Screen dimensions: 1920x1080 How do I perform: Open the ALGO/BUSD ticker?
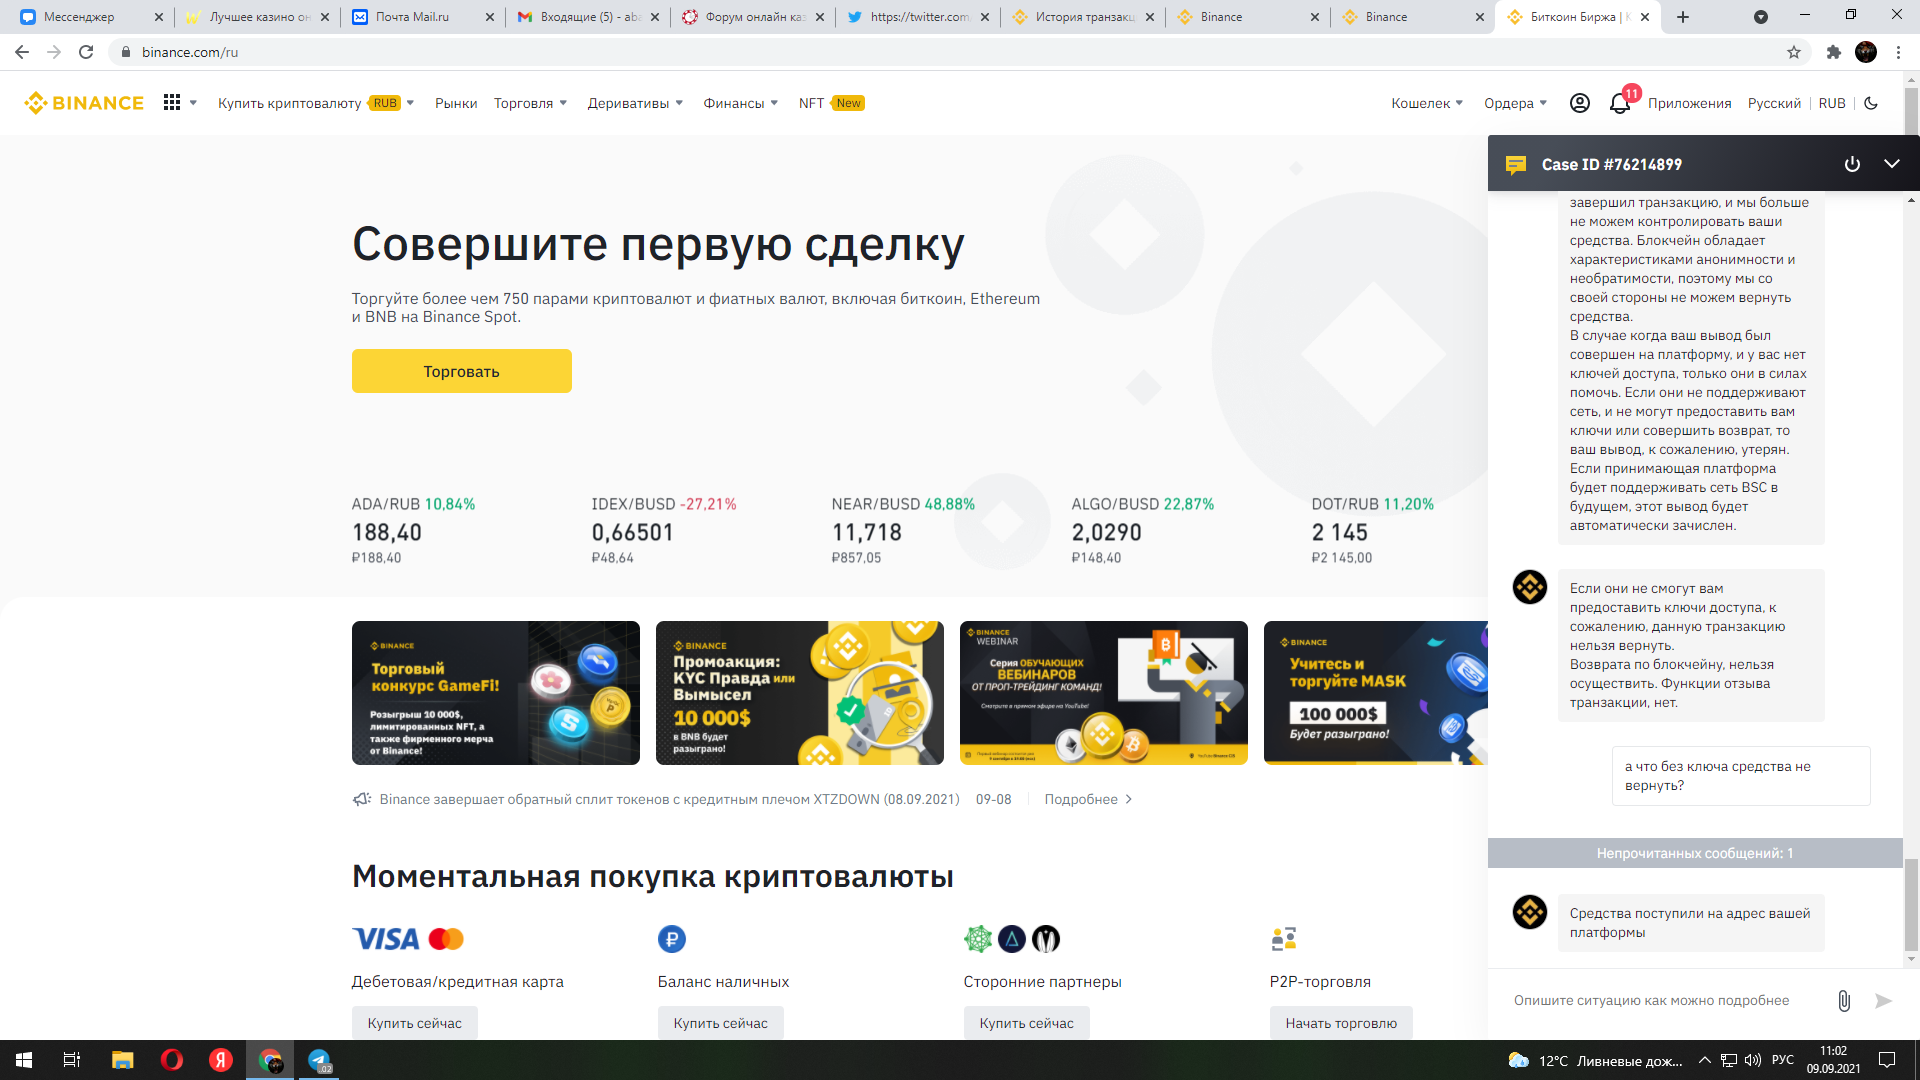point(1143,531)
